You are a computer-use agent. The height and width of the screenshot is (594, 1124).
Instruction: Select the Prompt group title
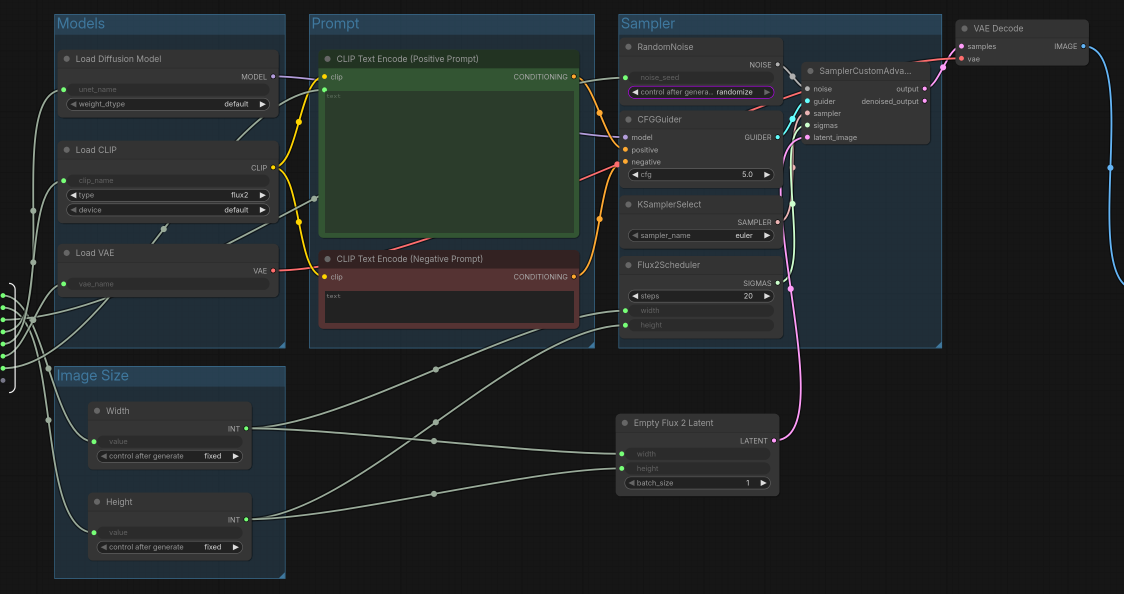335,24
